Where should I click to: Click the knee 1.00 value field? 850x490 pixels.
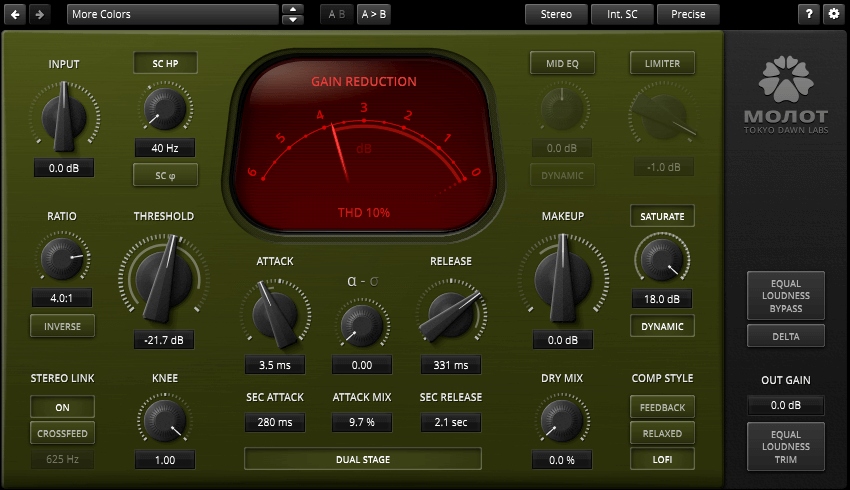(165, 460)
